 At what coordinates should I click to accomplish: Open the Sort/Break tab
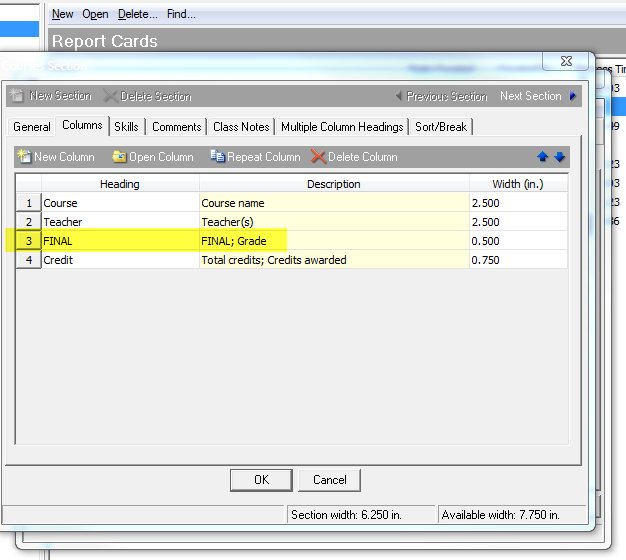point(441,127)
